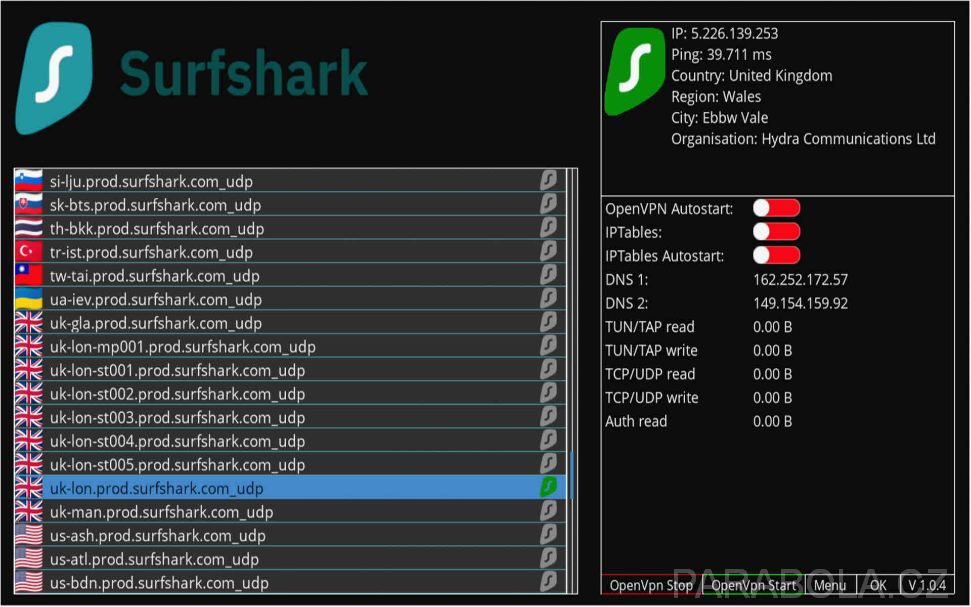
Task: Click the status icon for uk-lon-st003 server
Action: point(548,416)
